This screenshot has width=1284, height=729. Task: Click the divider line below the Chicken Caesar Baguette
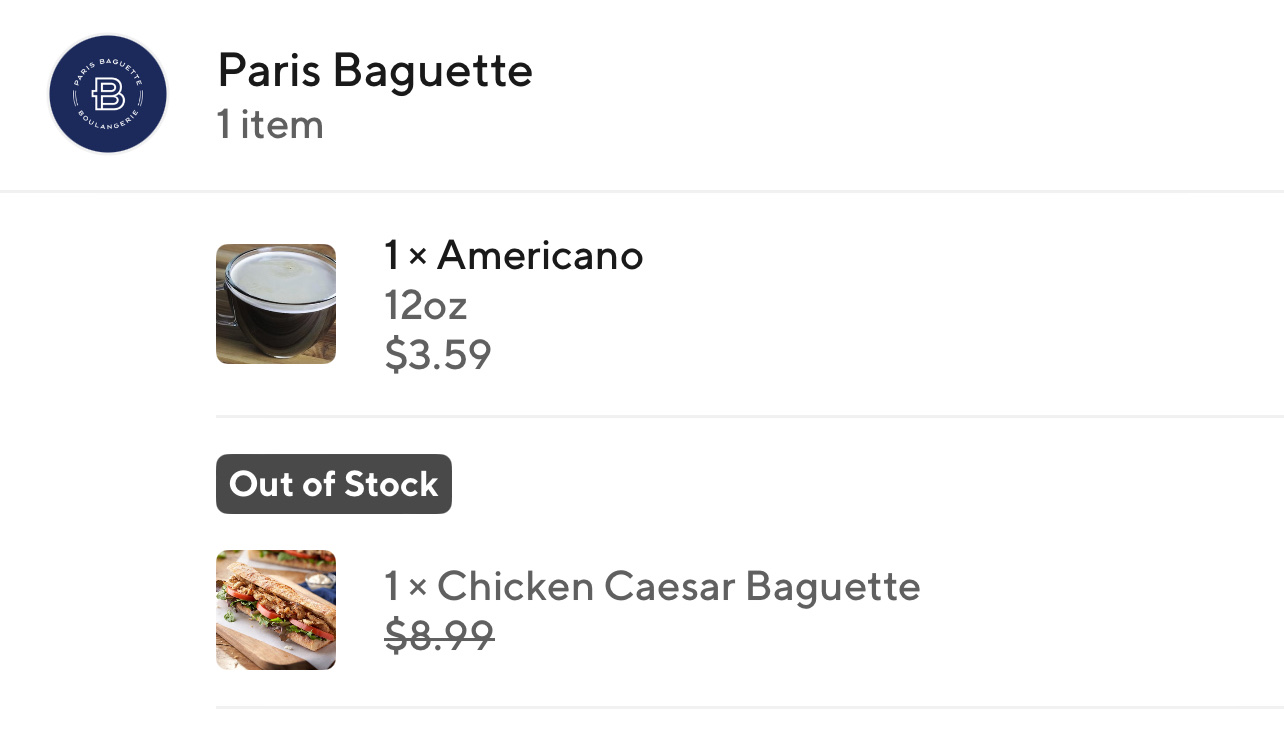tap(750, 707)
